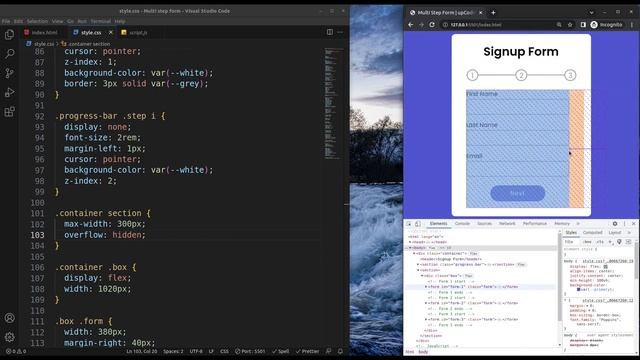Open the Accounts menu in VS Code
This screenshot has width=640, height=360.
[9, 318]
